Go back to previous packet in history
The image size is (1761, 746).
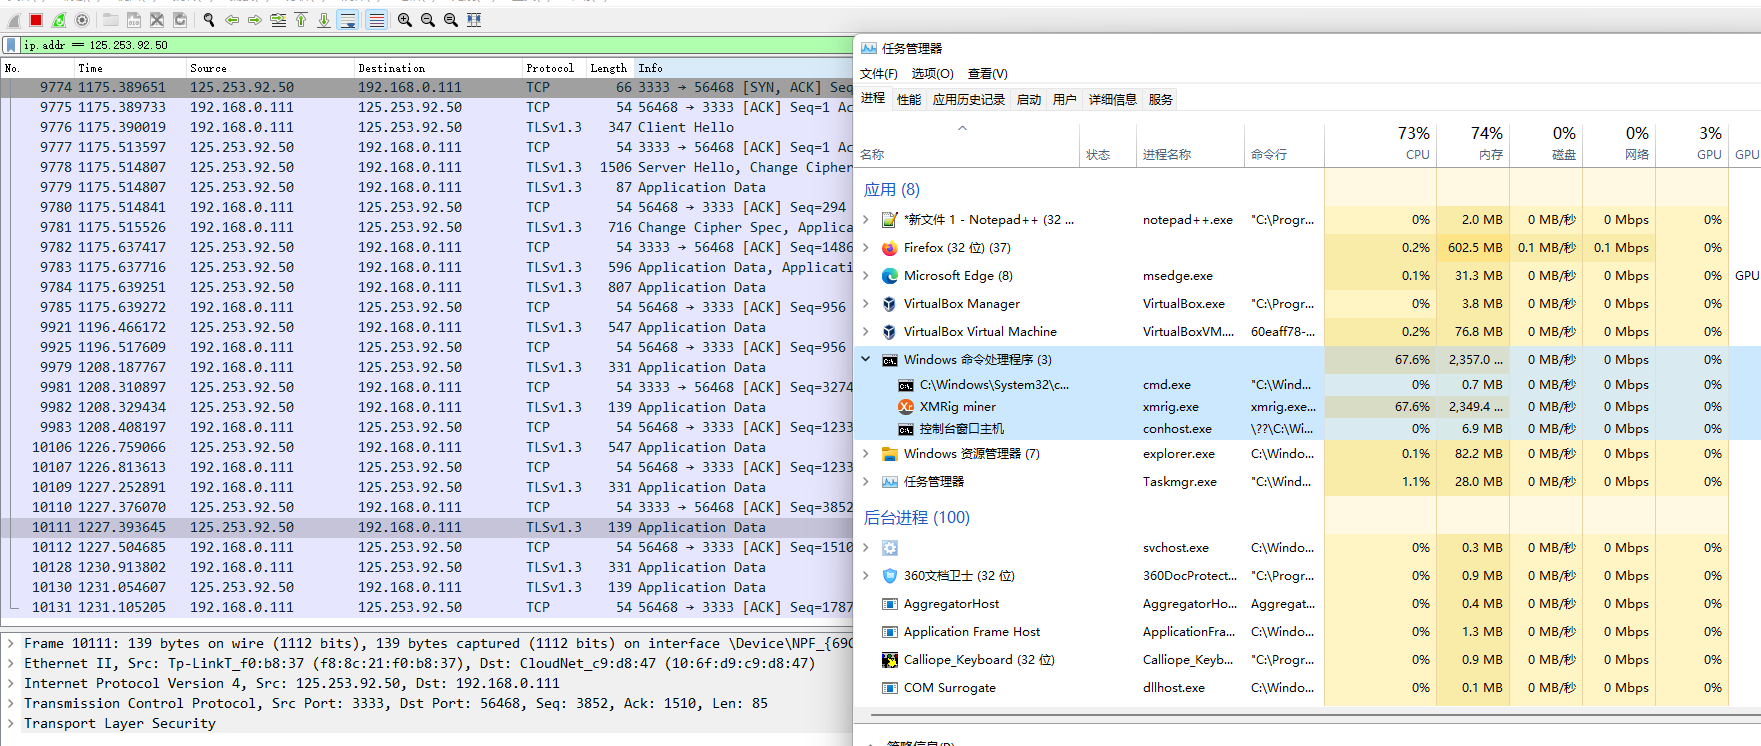[x=232, y=20]
